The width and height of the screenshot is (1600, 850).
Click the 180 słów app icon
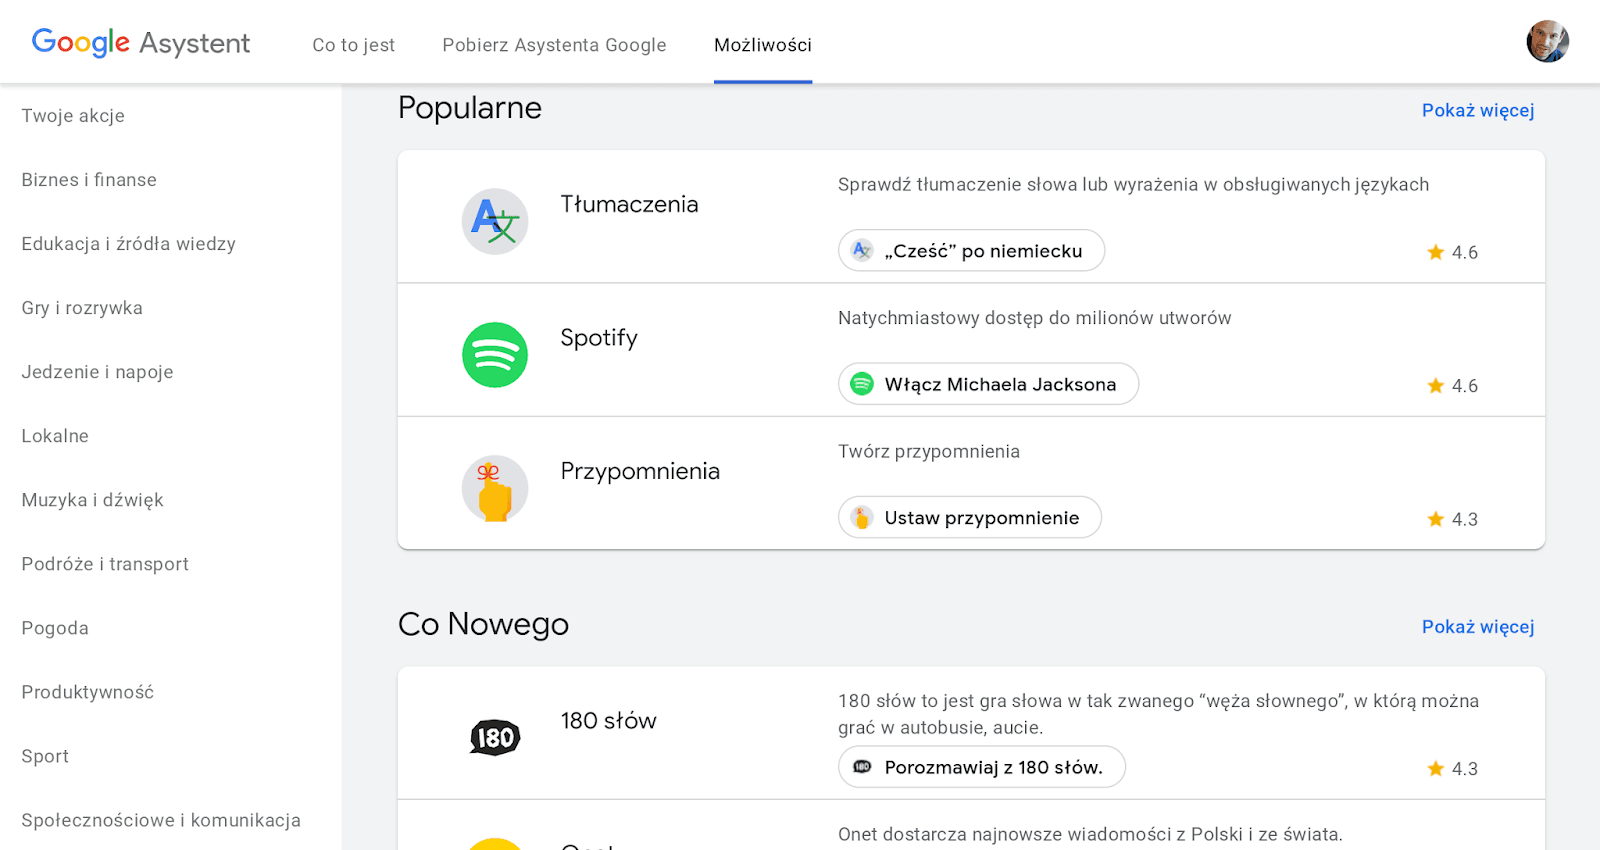[x=495, y=738]
